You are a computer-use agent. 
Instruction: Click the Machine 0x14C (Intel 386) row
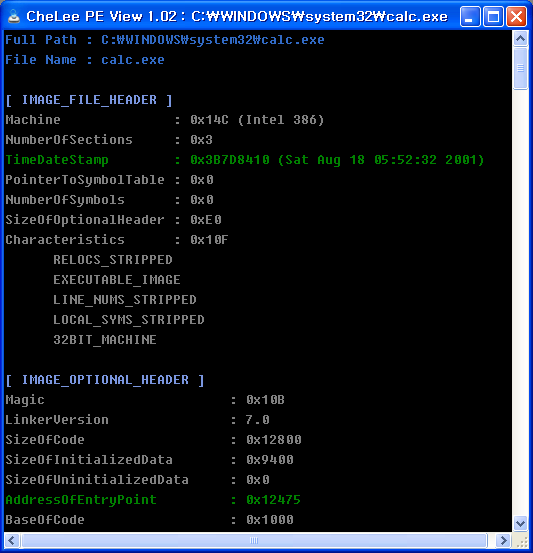click(165, 120)
